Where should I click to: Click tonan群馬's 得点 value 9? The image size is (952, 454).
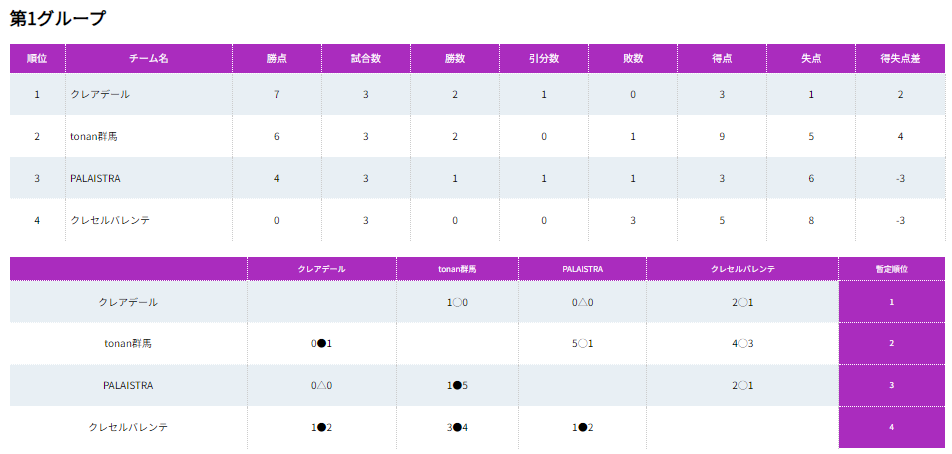point(722,137)
